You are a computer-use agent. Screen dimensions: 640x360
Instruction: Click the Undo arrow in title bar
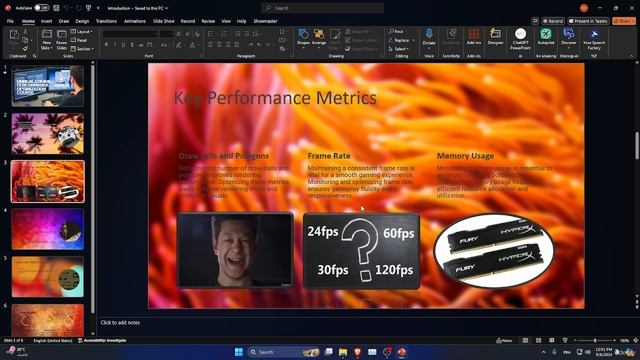[x=66, y=8]
